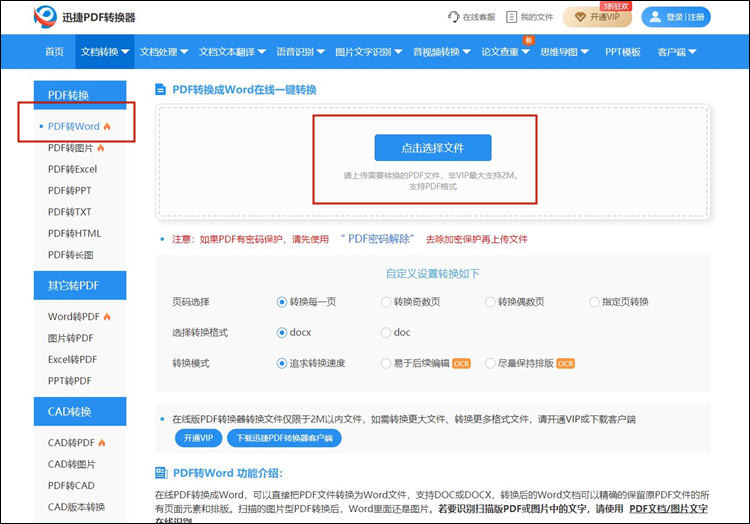Click the 迅捷PDF转换器 logo icon

pos(45,17)
